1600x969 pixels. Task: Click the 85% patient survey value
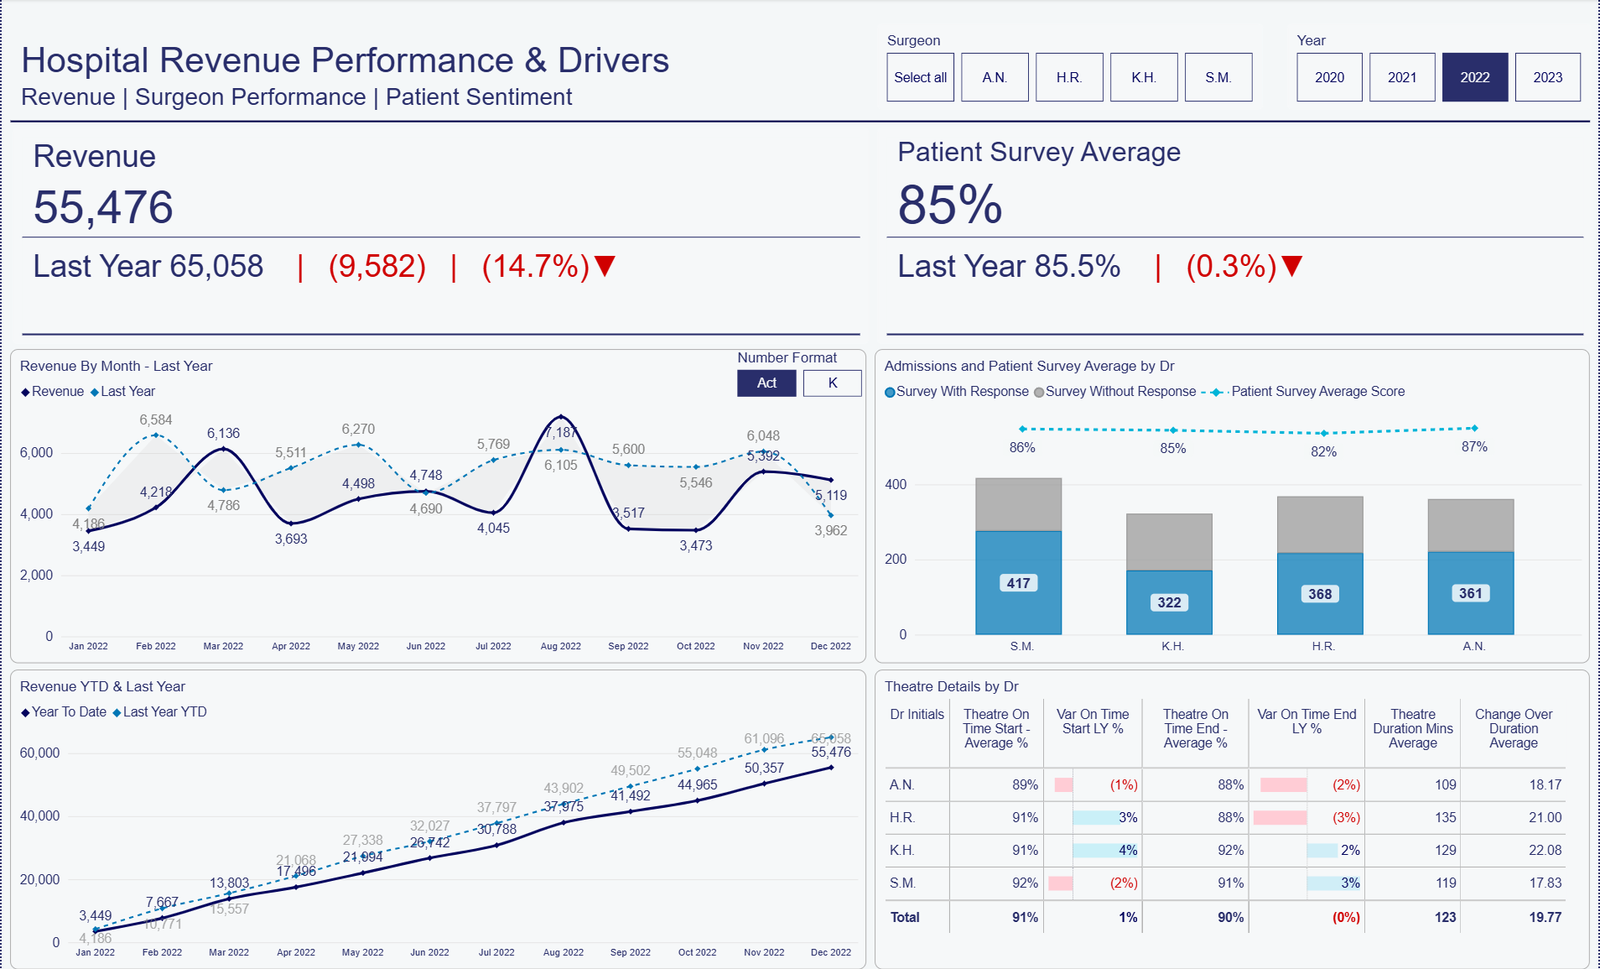click(x=950, y=205)
